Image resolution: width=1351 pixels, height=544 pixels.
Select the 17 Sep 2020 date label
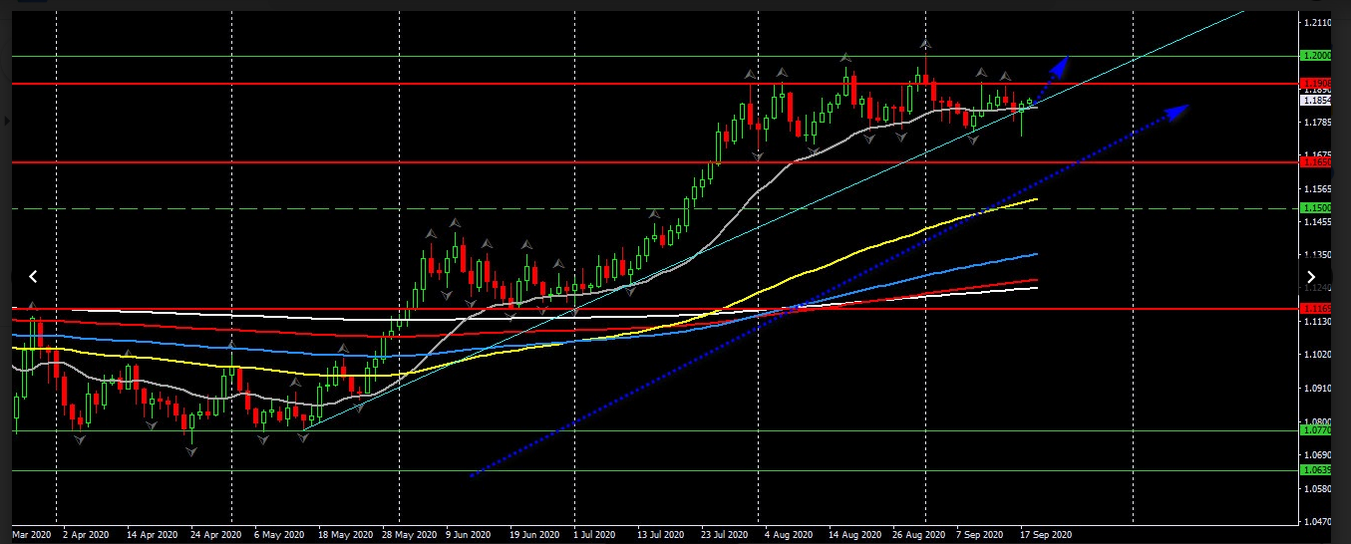1045,535
